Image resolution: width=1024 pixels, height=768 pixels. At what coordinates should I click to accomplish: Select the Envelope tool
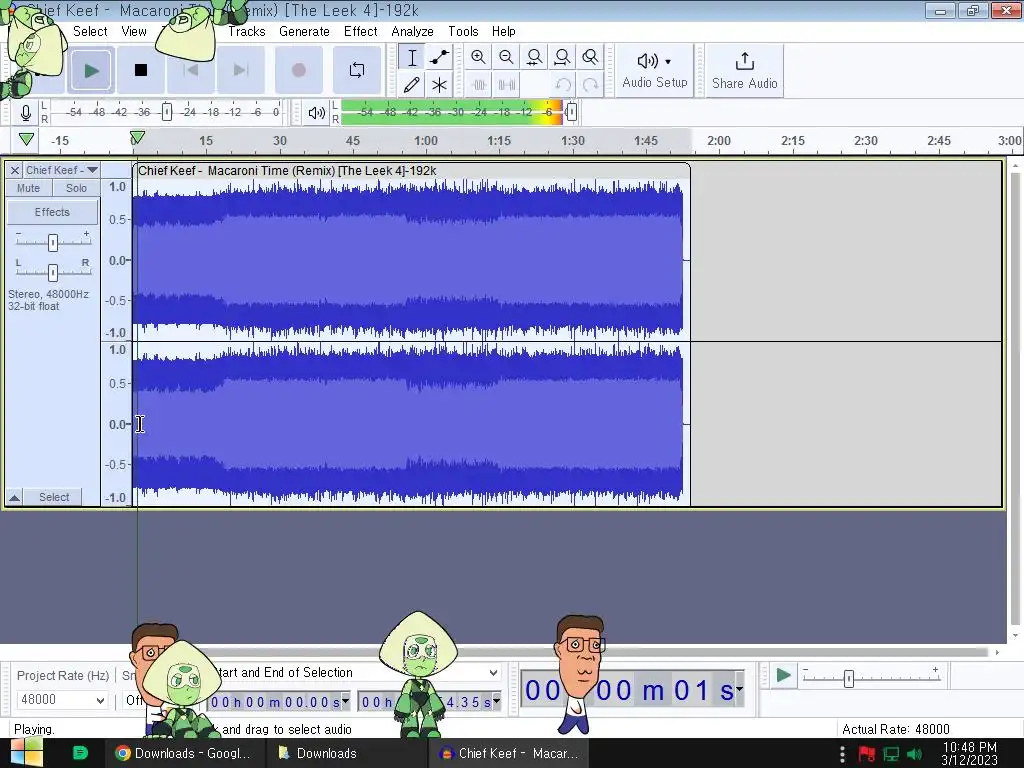pyautogui.click(x=440, y=57)
